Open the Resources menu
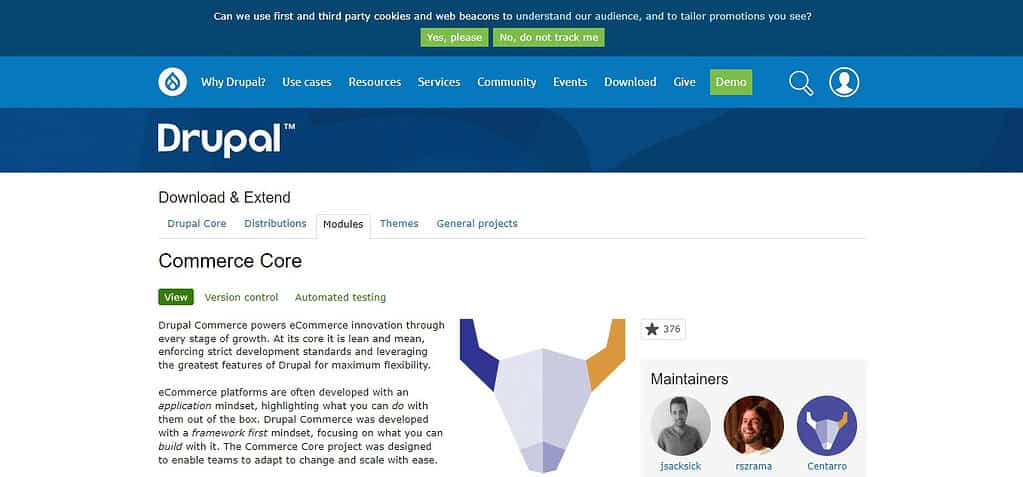 374,82
